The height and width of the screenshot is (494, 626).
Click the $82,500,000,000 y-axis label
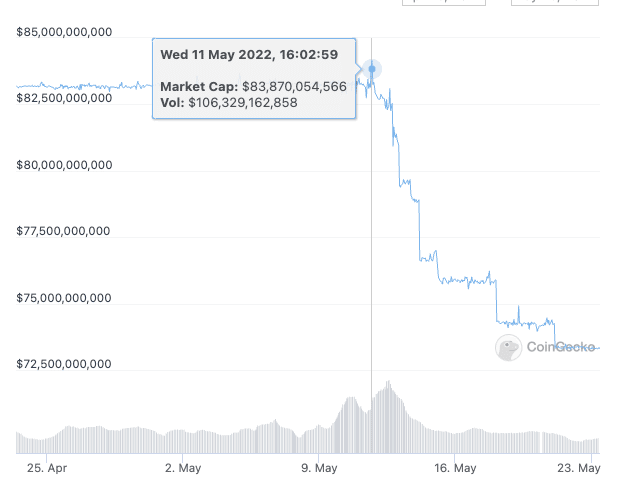[x=64, y=99]
